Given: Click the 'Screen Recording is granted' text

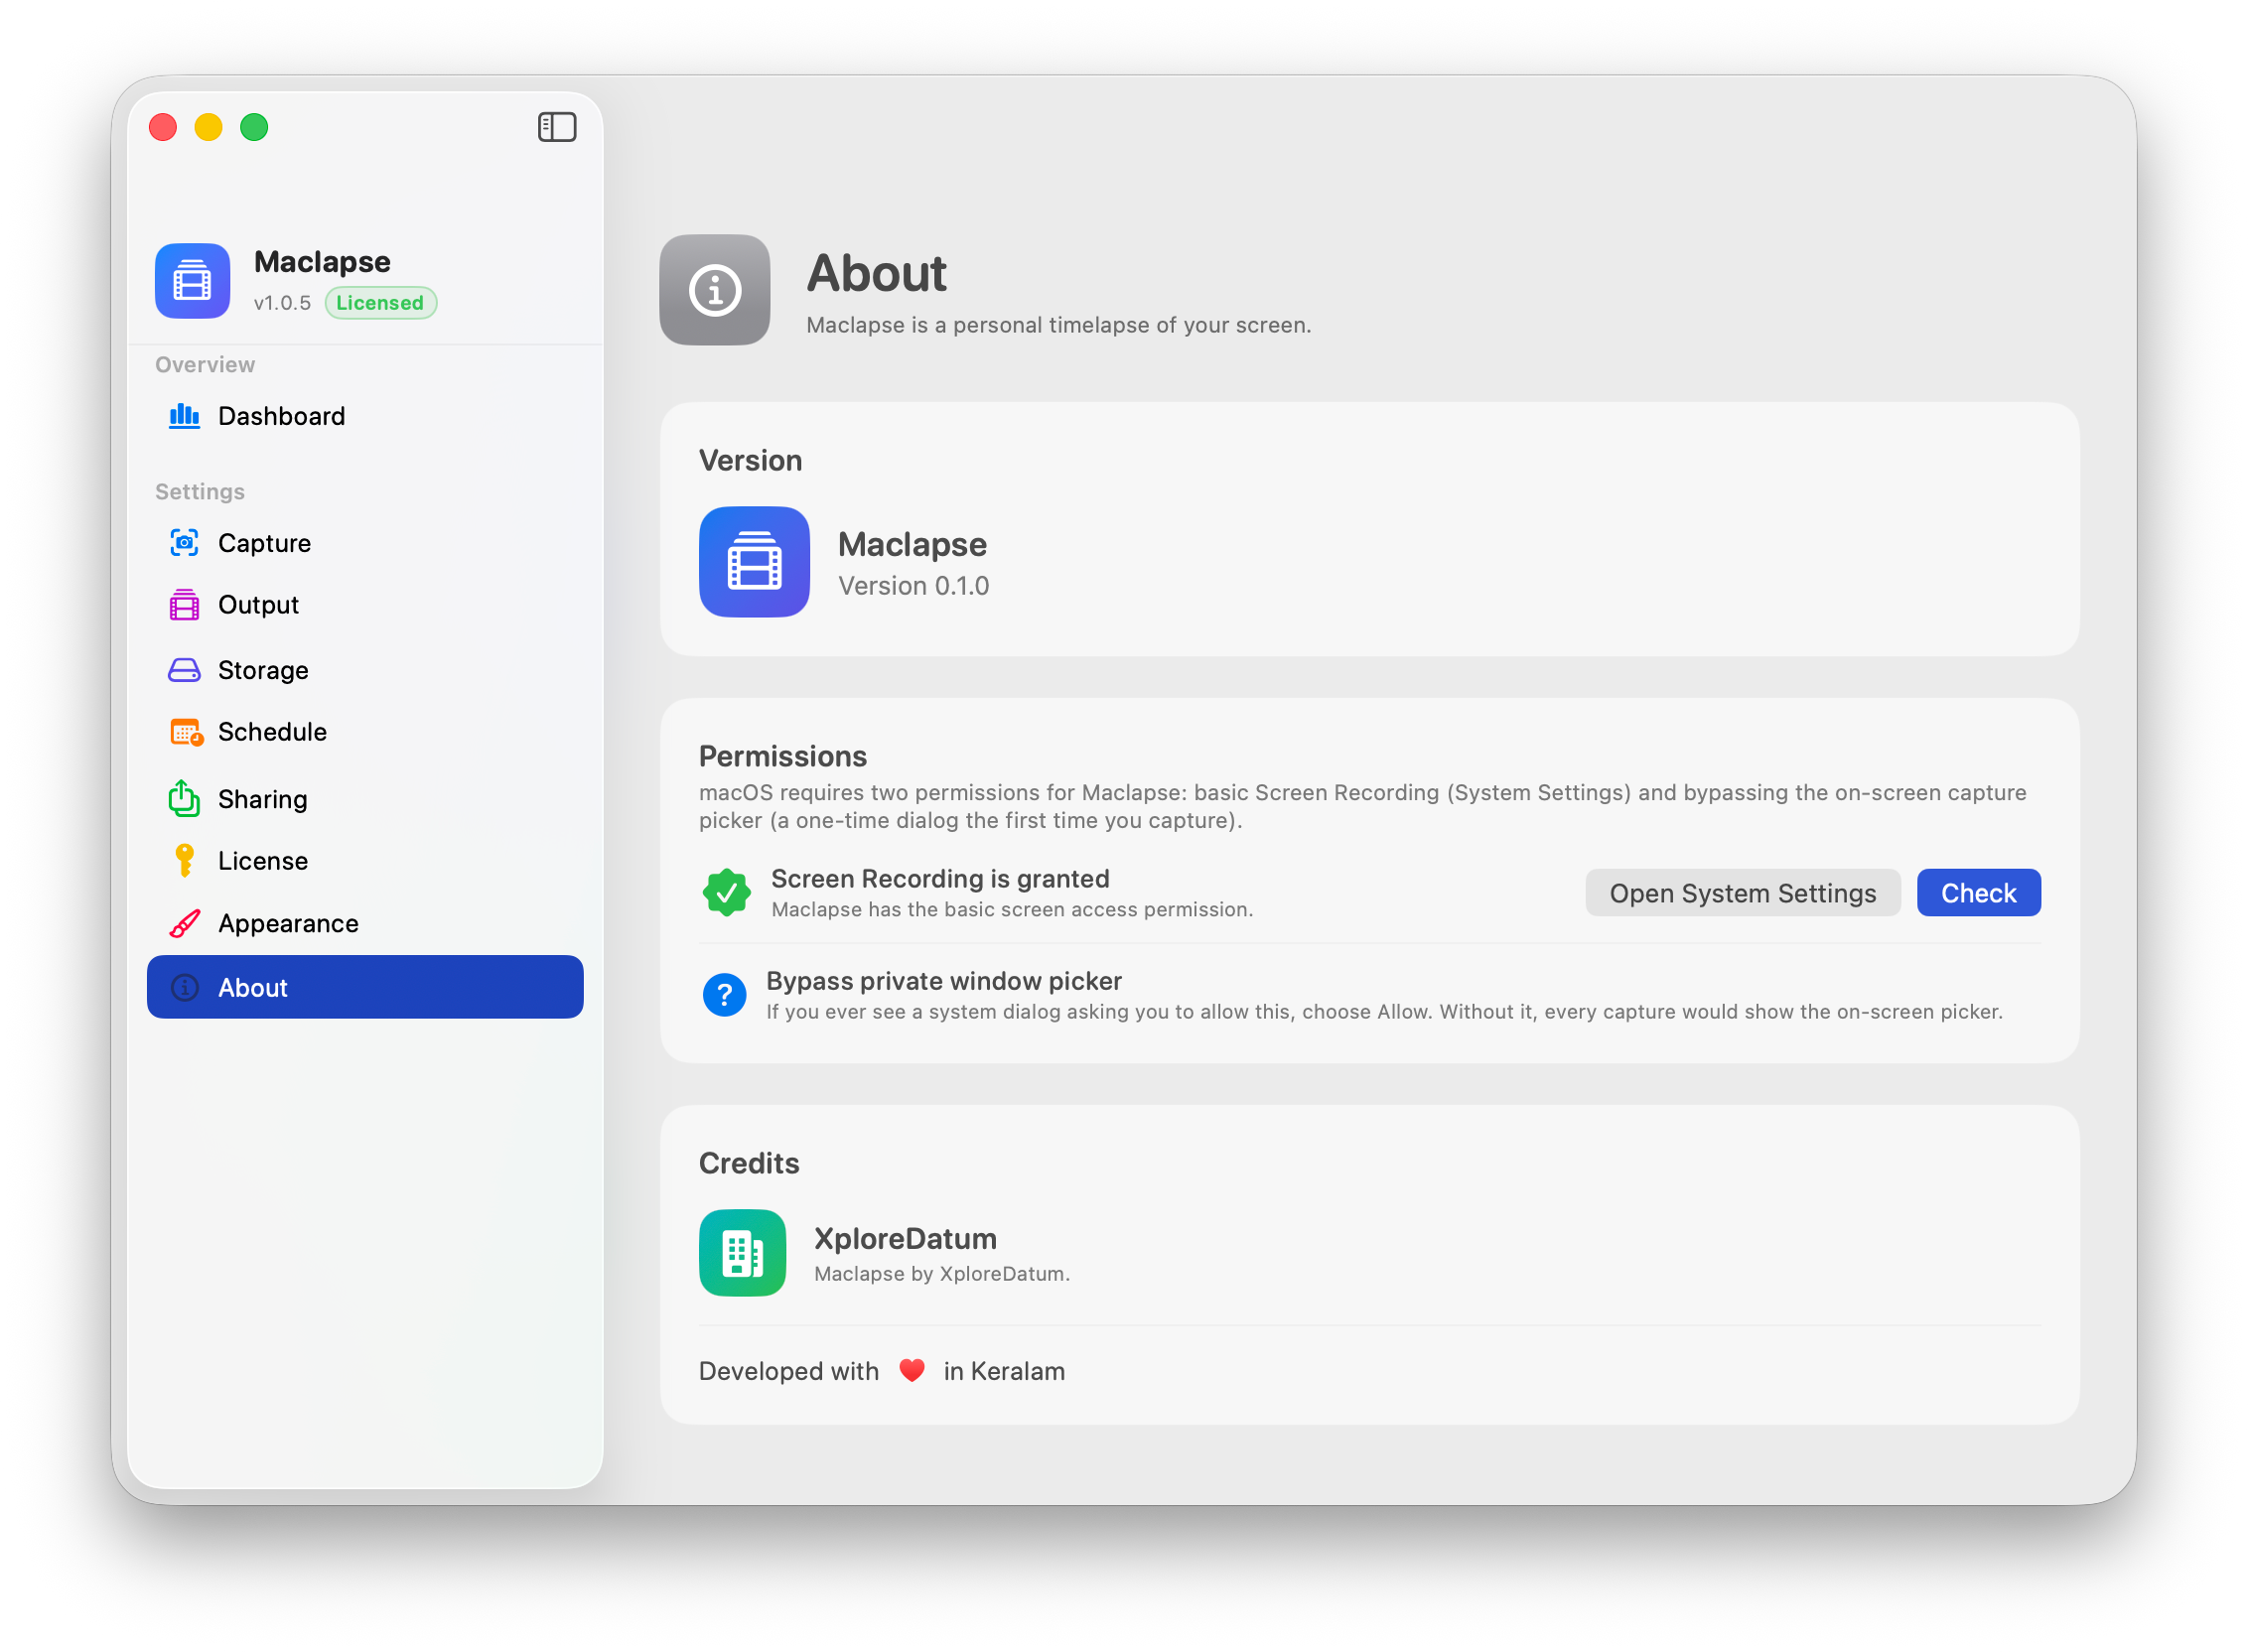Looking at the screenshot, I should [940, 878].
